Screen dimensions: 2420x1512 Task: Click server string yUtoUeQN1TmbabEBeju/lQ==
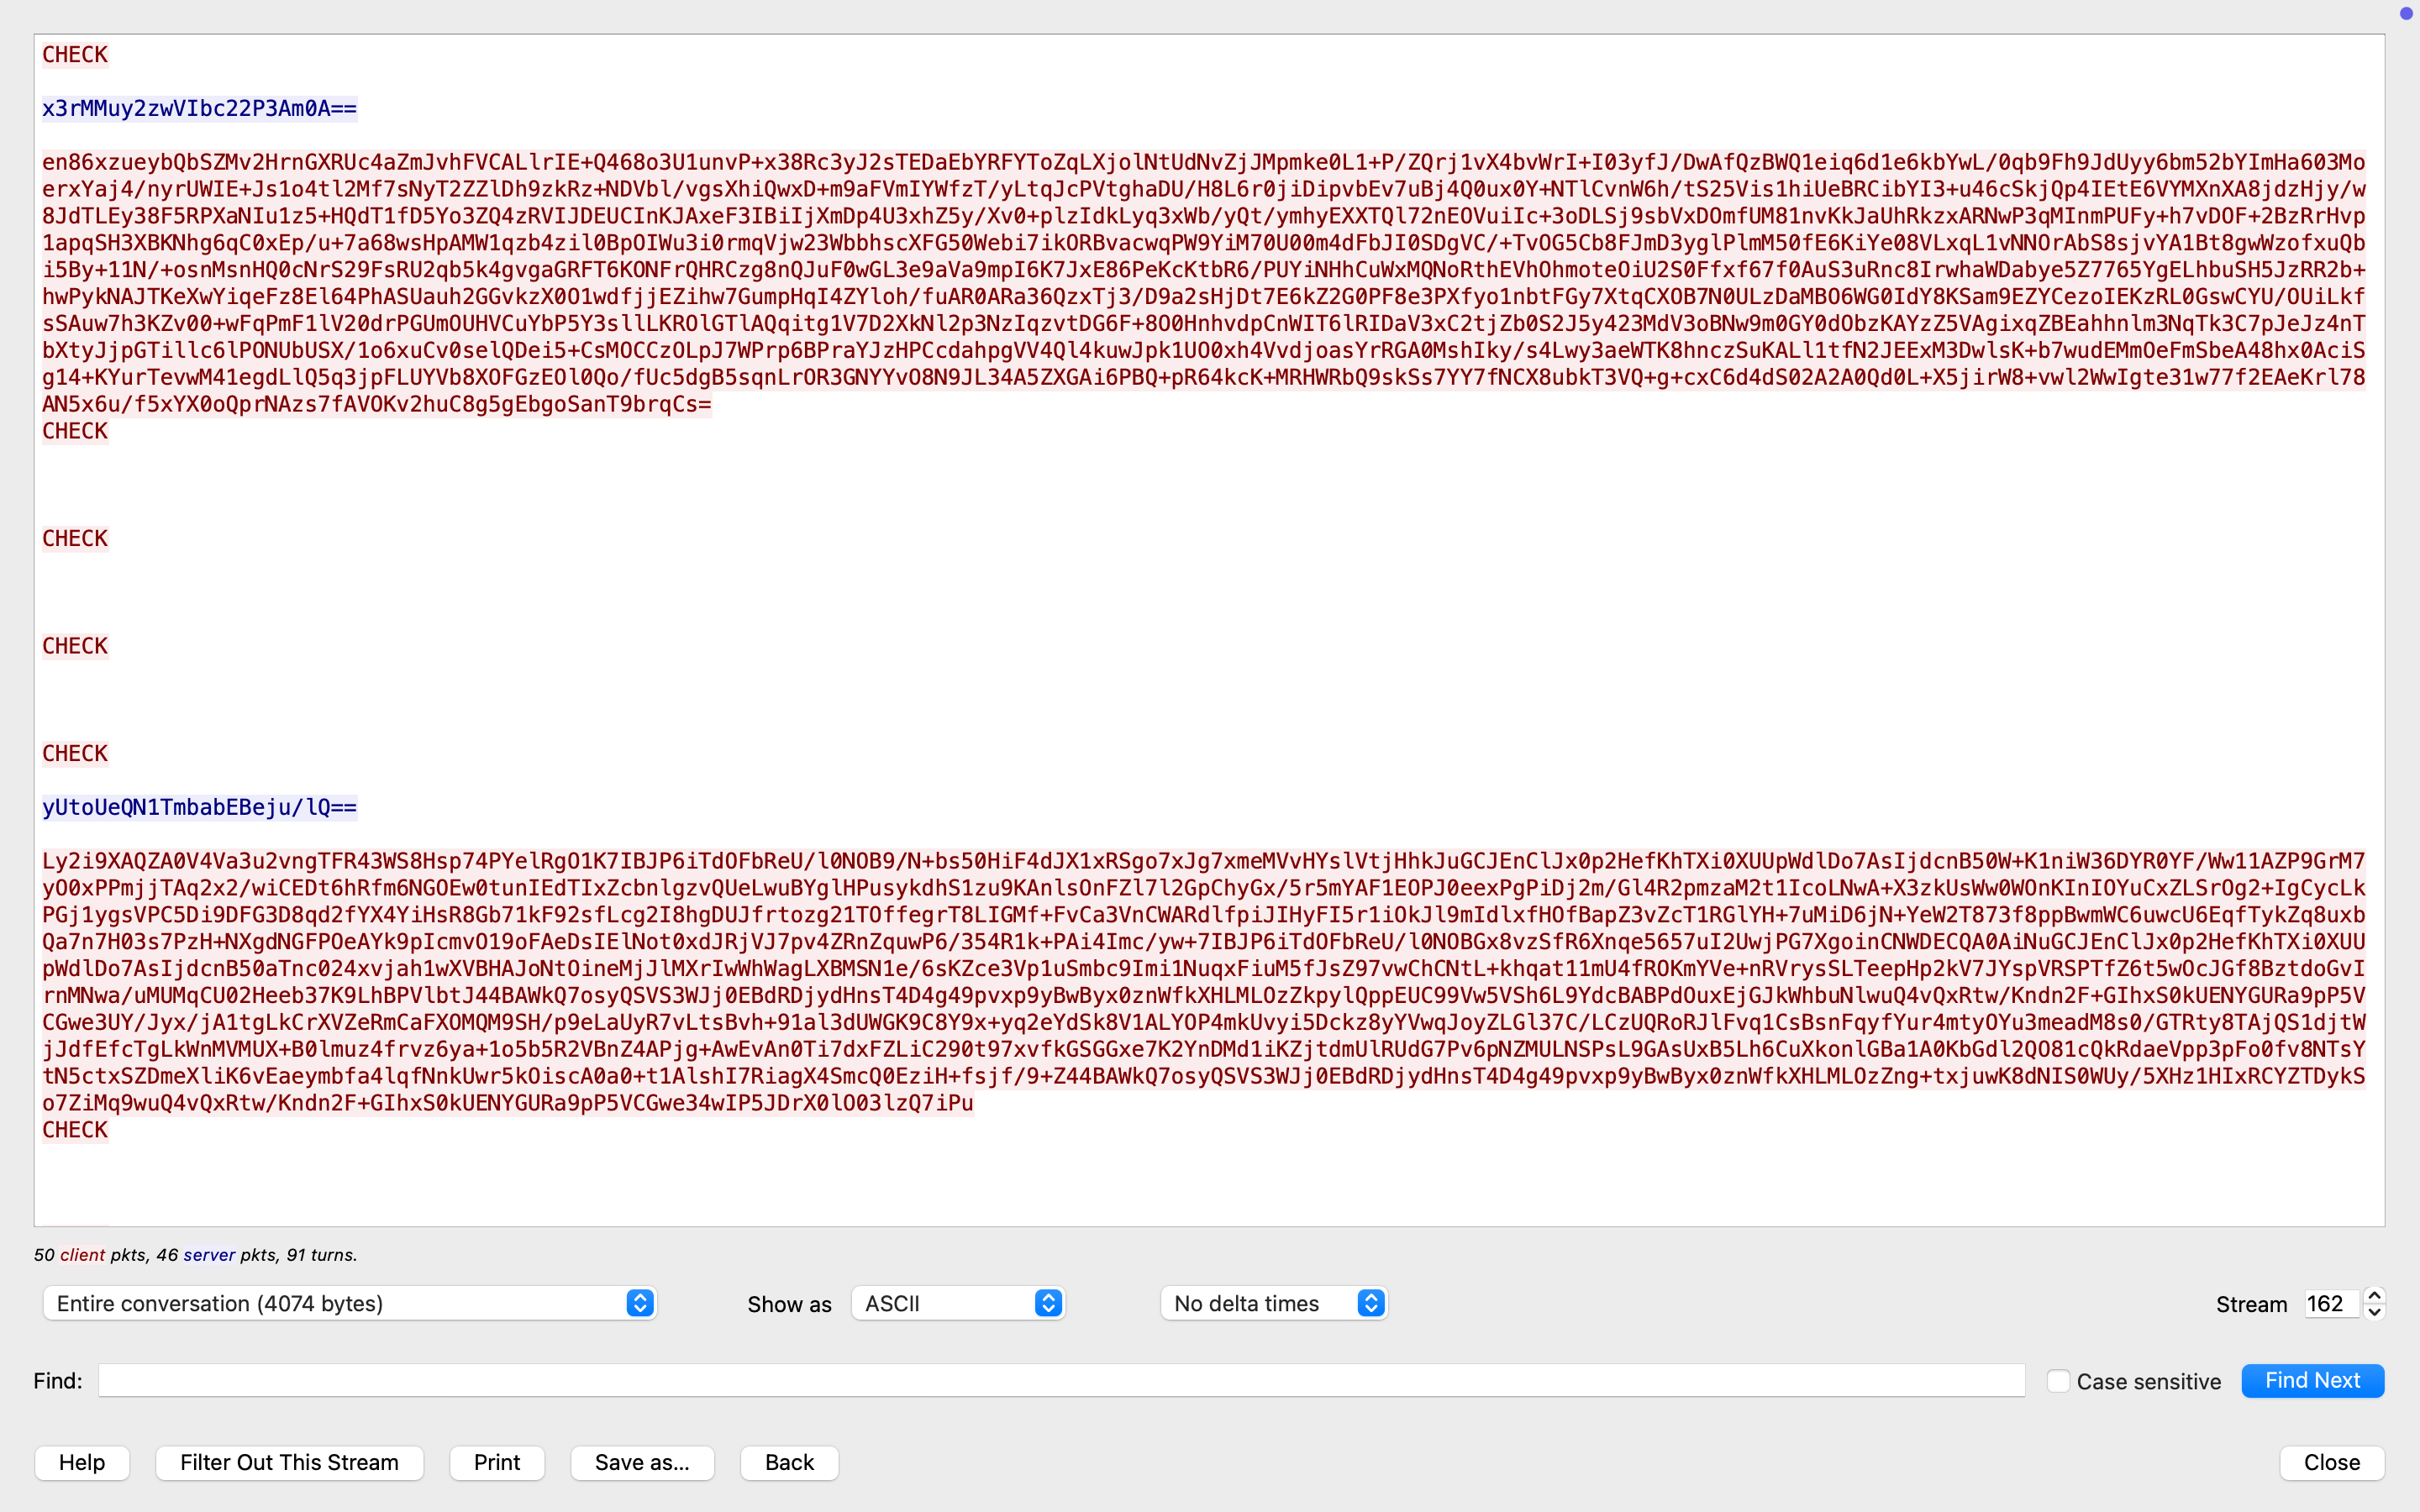(x=199, y=807)
